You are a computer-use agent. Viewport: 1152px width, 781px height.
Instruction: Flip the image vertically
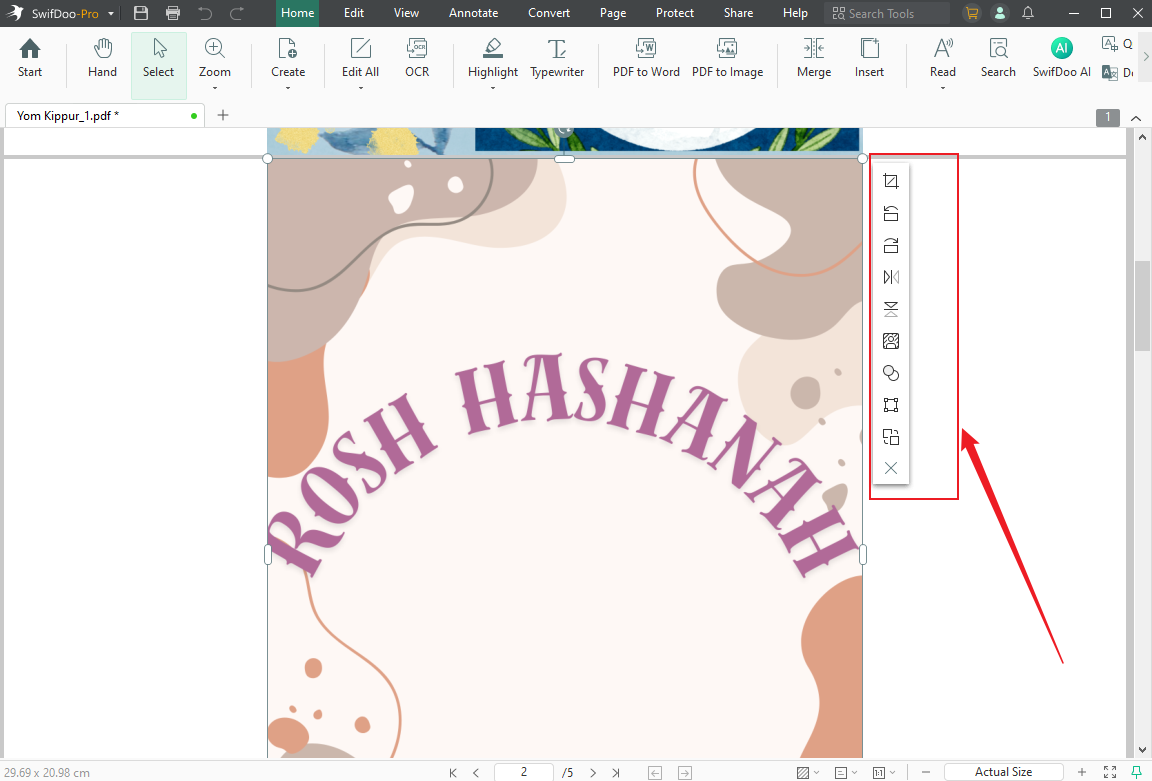point(890,309)
